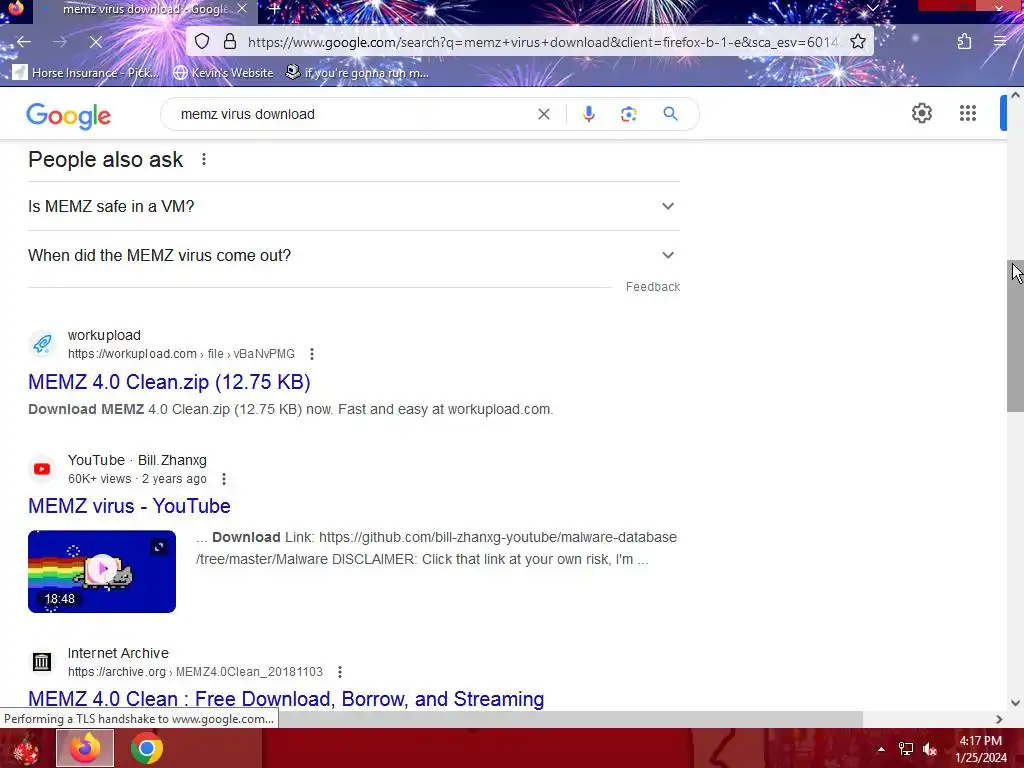Viewport: 1024px width, 768px height.
Task: Click the scrollbar up arrow
Action: pyautogui.click(x=1015, y=95)
